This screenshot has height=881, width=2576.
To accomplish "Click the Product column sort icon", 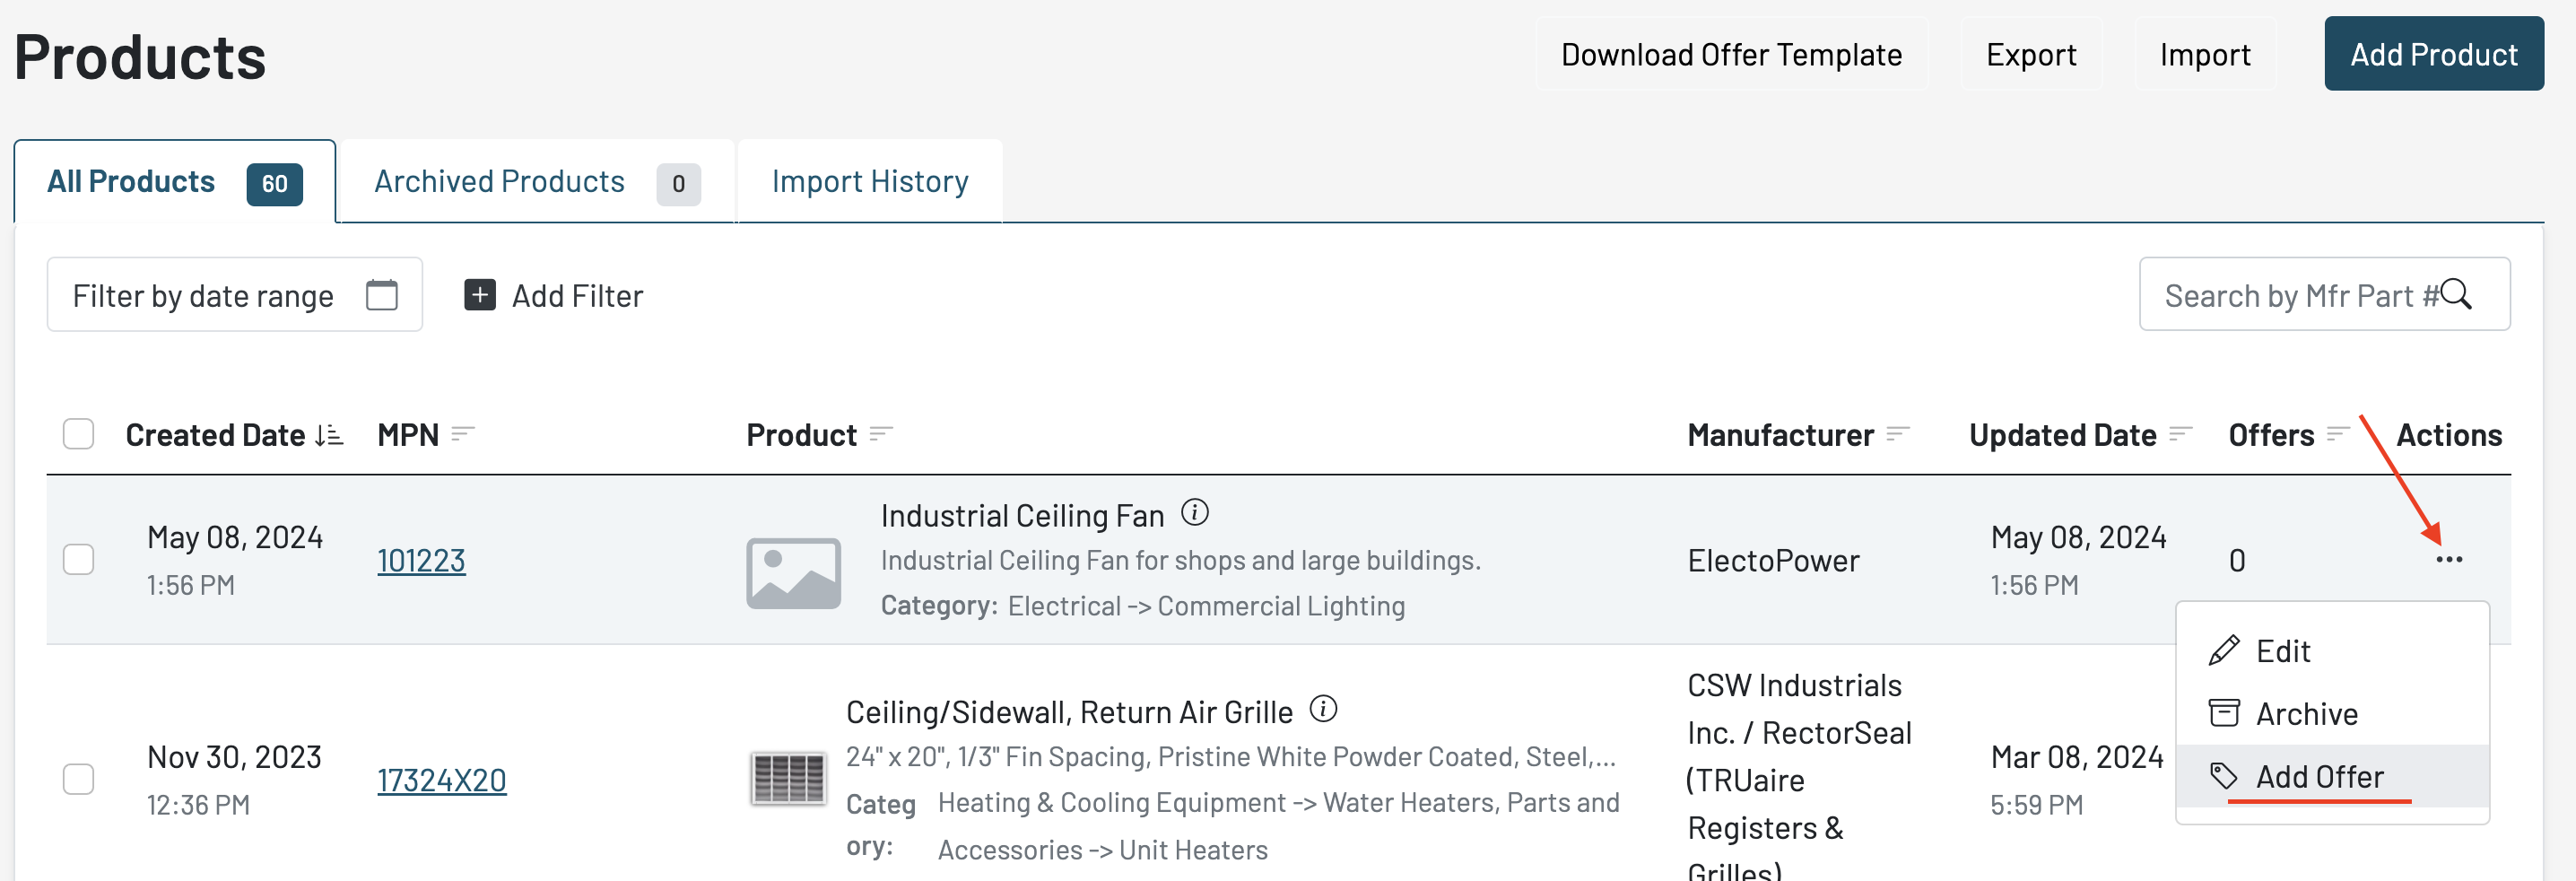I will (x=880, y=434).
